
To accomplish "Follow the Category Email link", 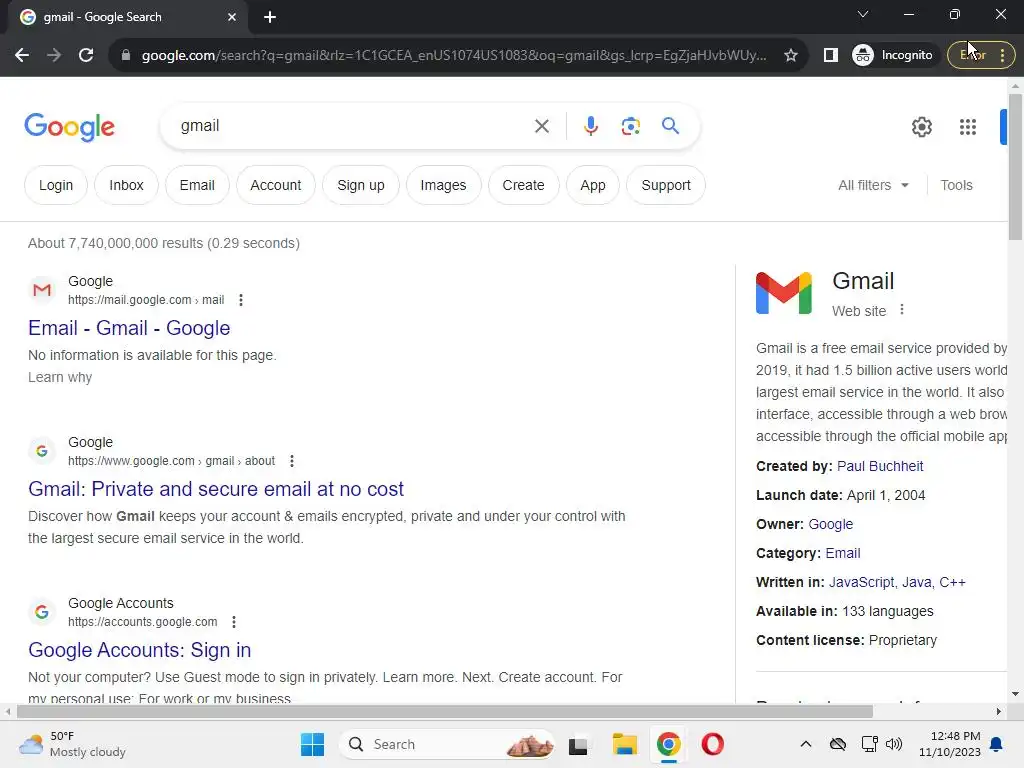I will click(x=842, y=553).
